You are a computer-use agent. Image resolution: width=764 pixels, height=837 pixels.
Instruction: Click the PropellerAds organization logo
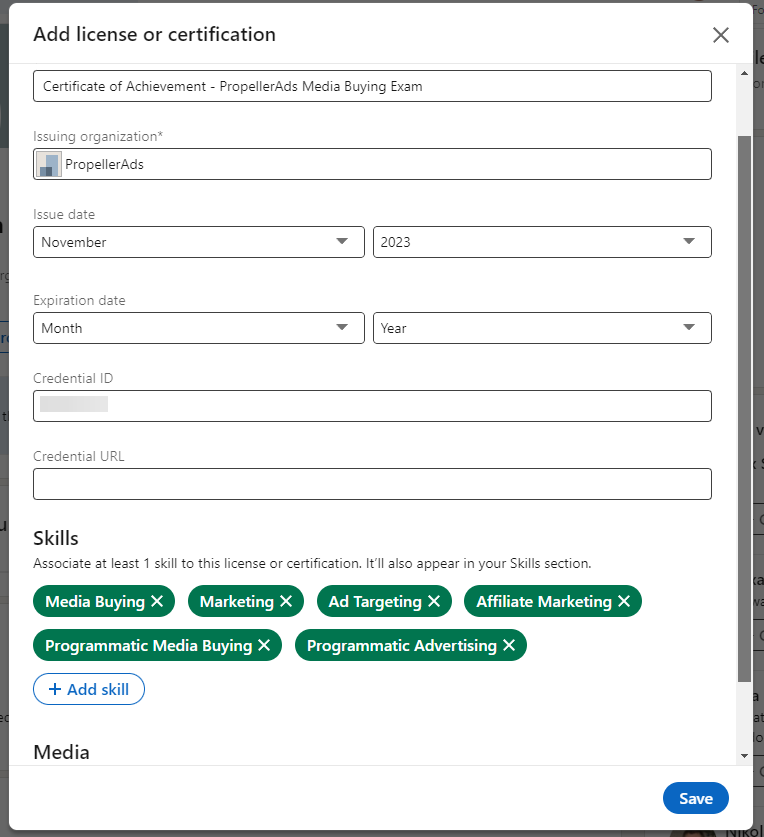click(48, 164)
